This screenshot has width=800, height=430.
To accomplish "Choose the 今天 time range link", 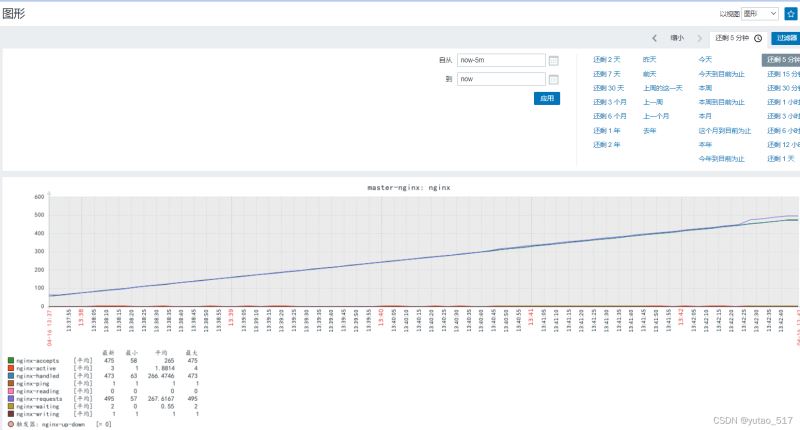I will 705,60.
